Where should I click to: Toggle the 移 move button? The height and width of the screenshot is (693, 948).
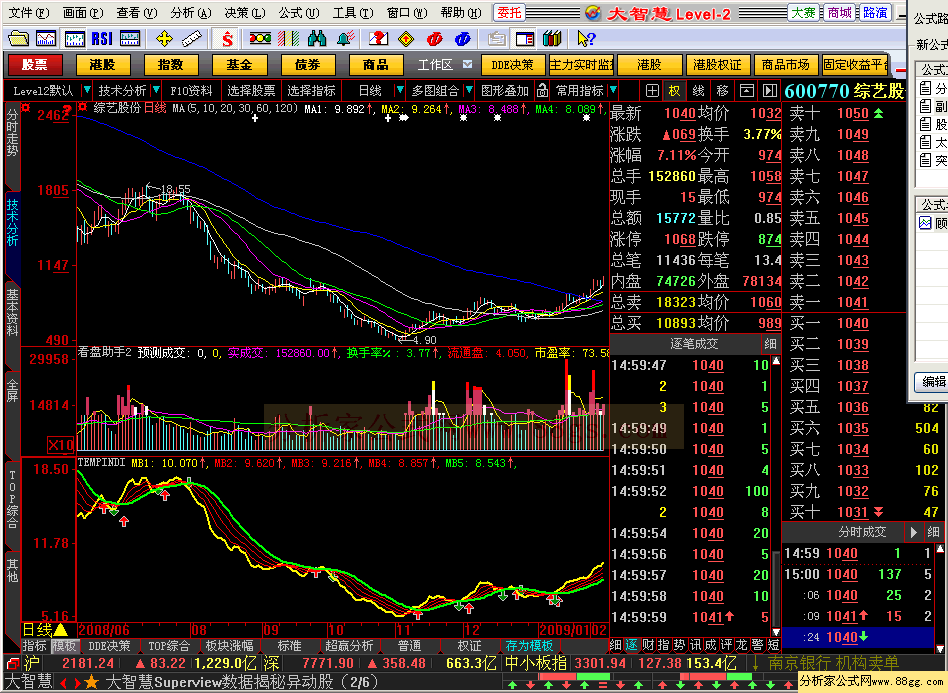coord(722,91)
